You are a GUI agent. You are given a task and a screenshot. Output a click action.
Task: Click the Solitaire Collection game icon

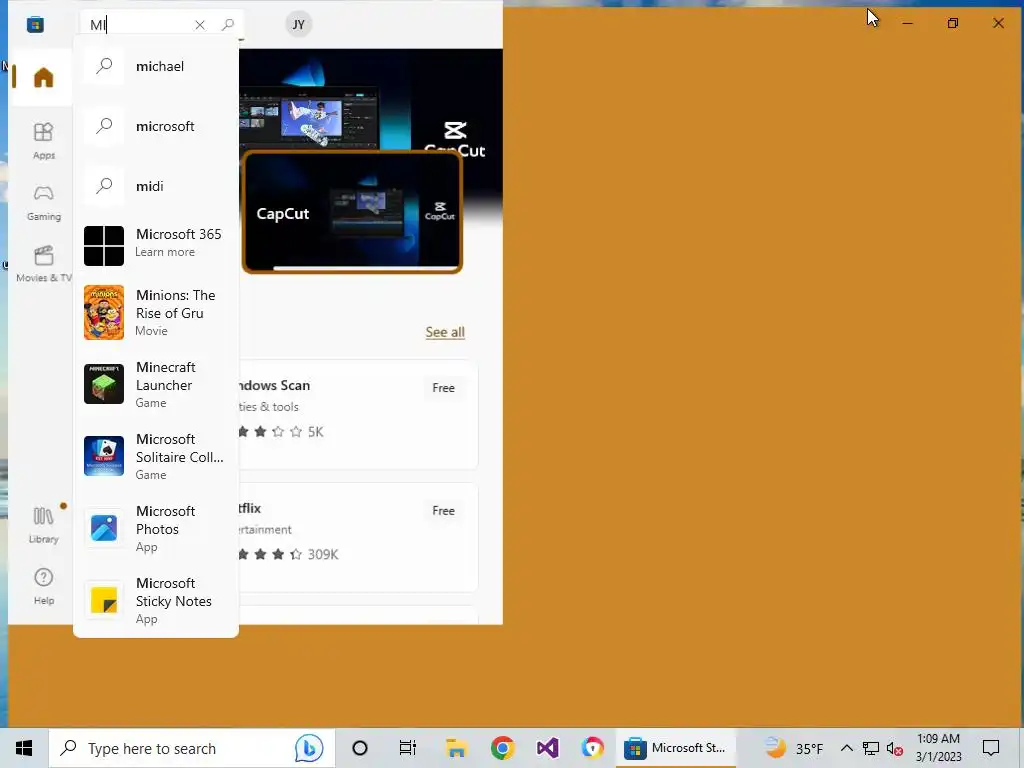point(104,456)
